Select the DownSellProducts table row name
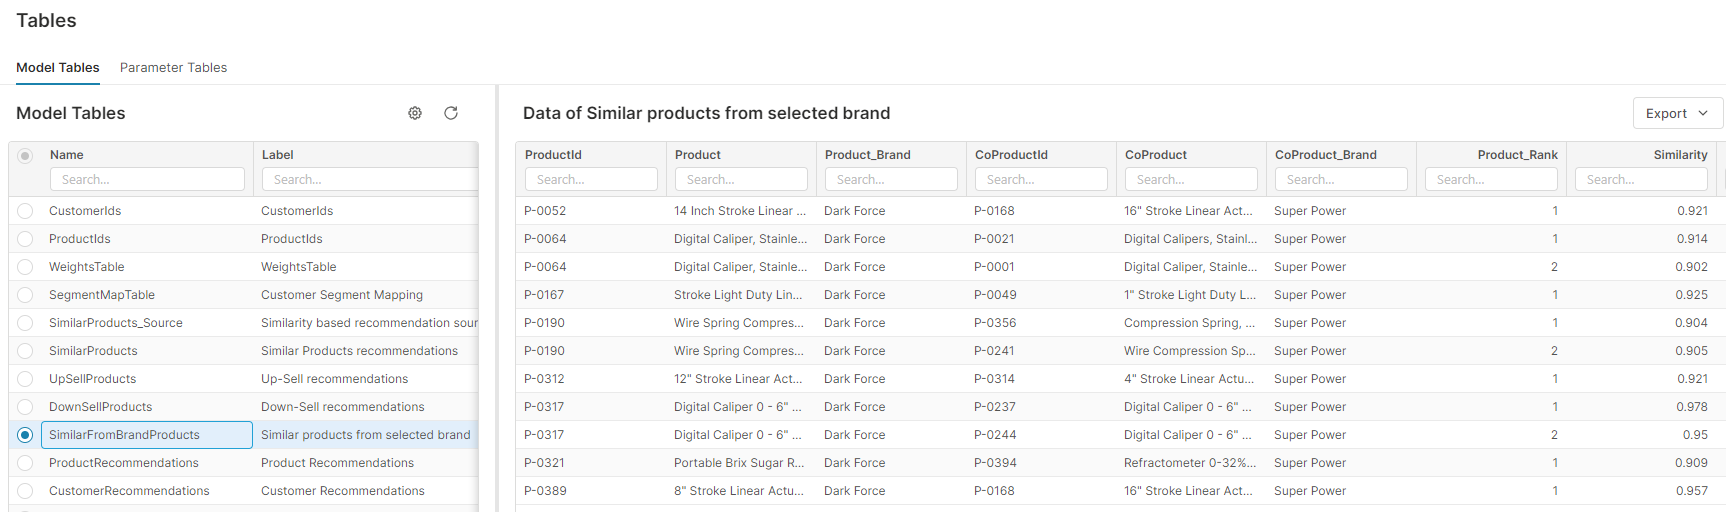Screen dimensions: 1726x512 [101, 407]
